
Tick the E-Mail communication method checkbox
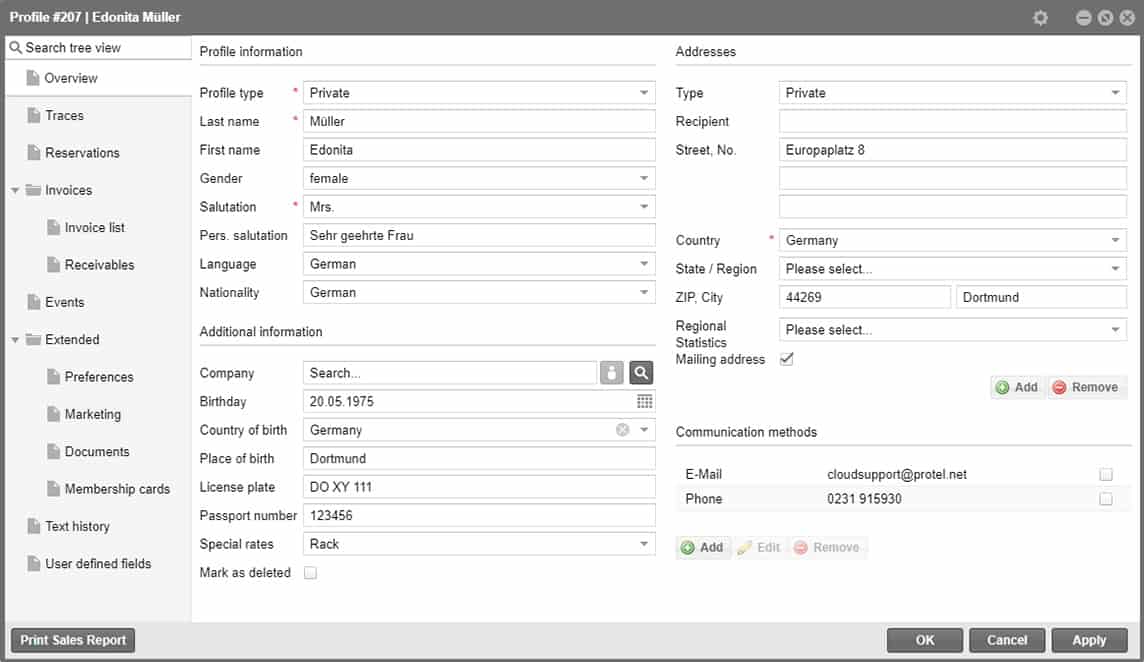(x=1105, y=474)
